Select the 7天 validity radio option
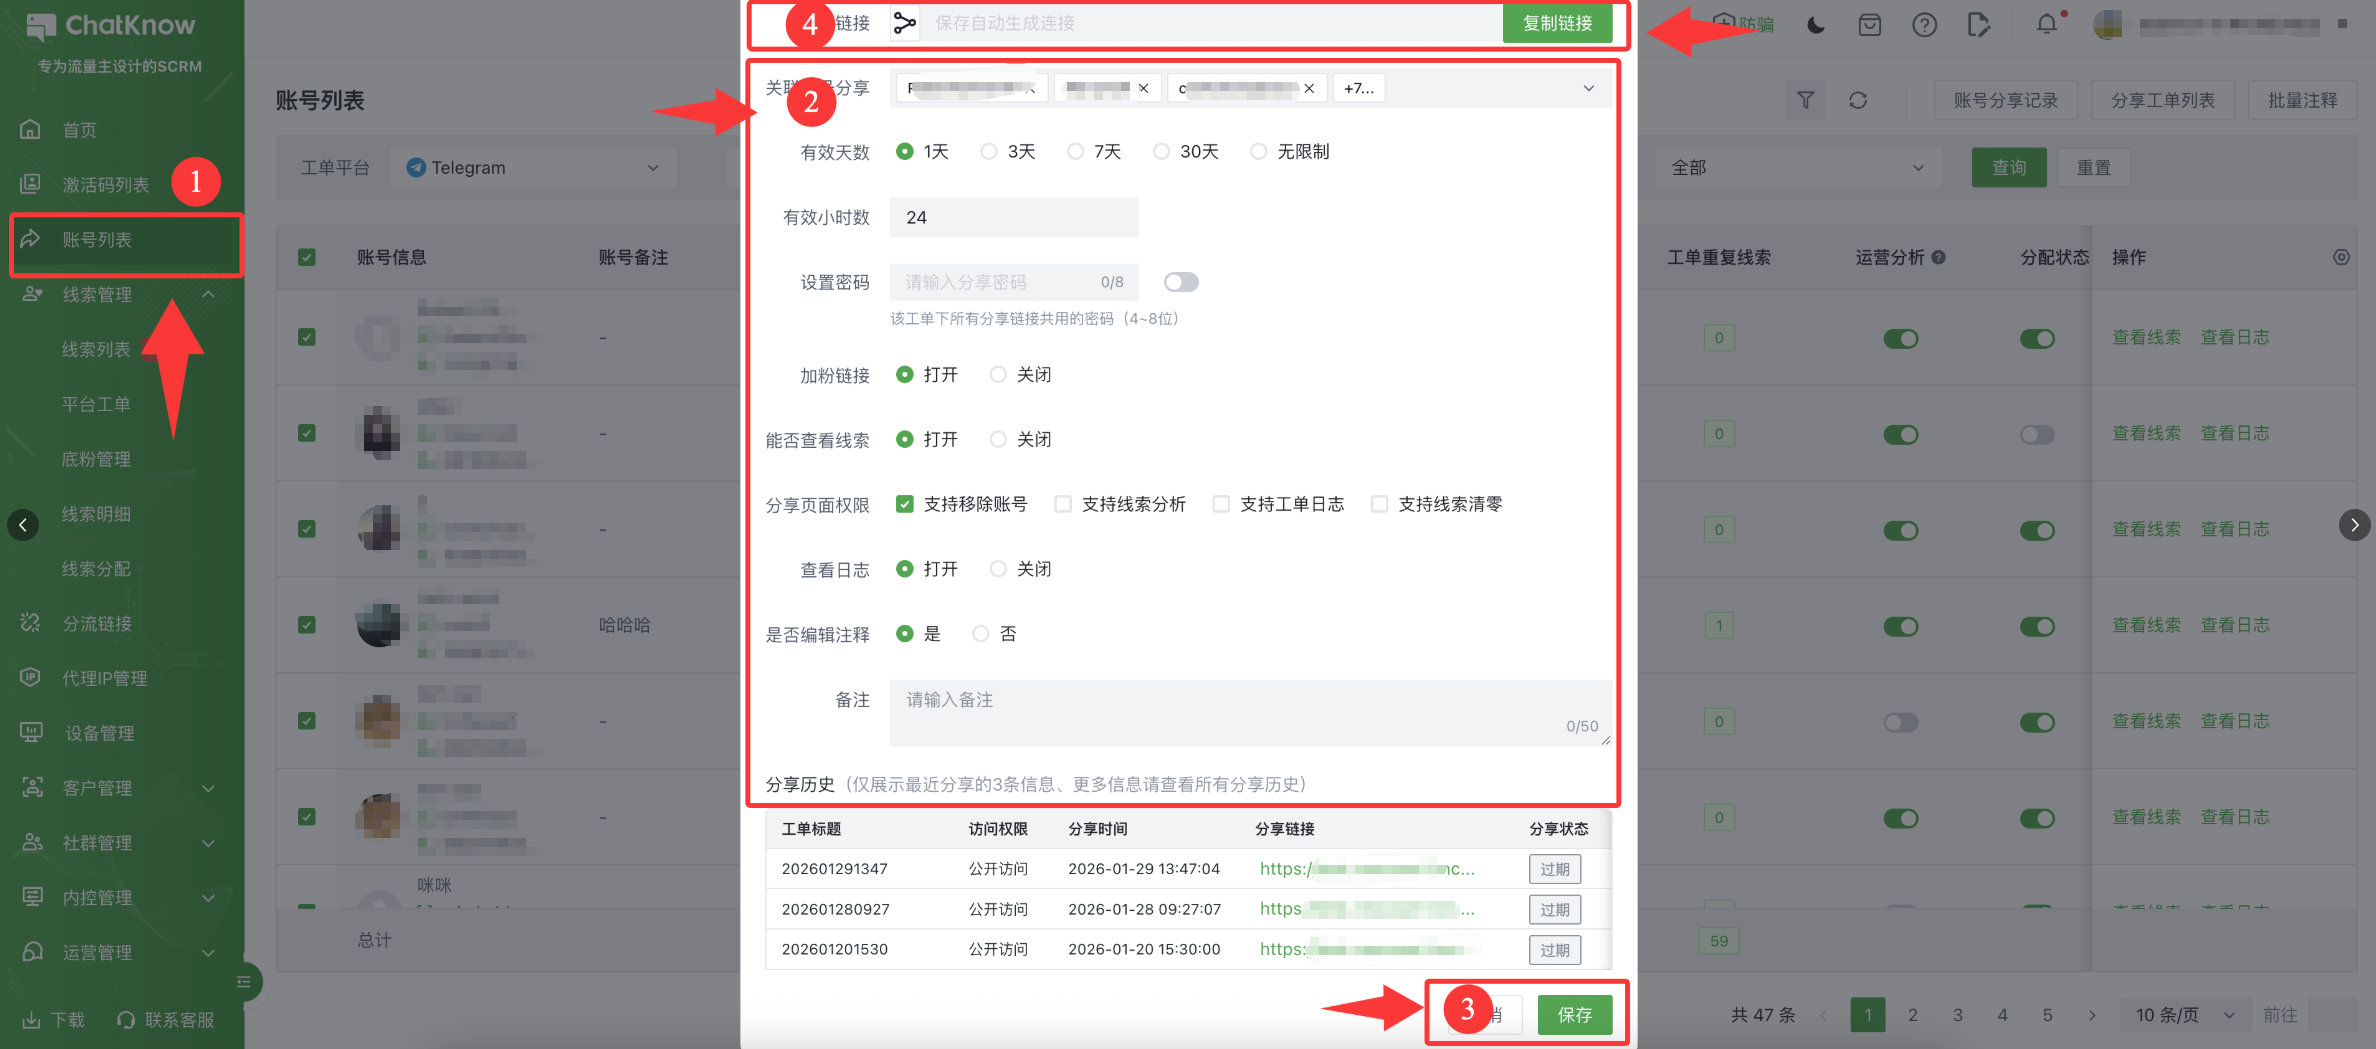2376x1049 pixels. click(1075, 152)
